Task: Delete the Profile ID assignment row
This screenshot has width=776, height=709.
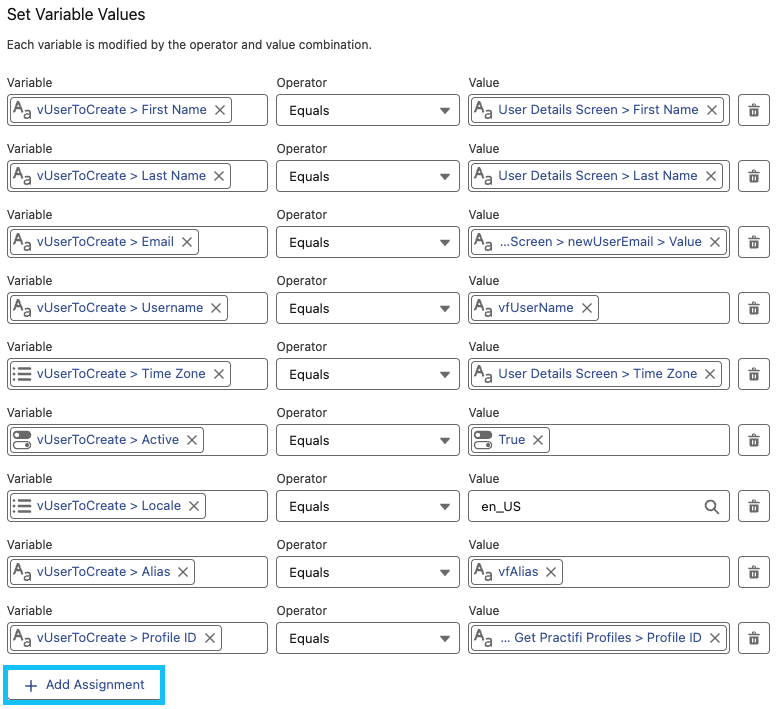Action: click(754, 639)
